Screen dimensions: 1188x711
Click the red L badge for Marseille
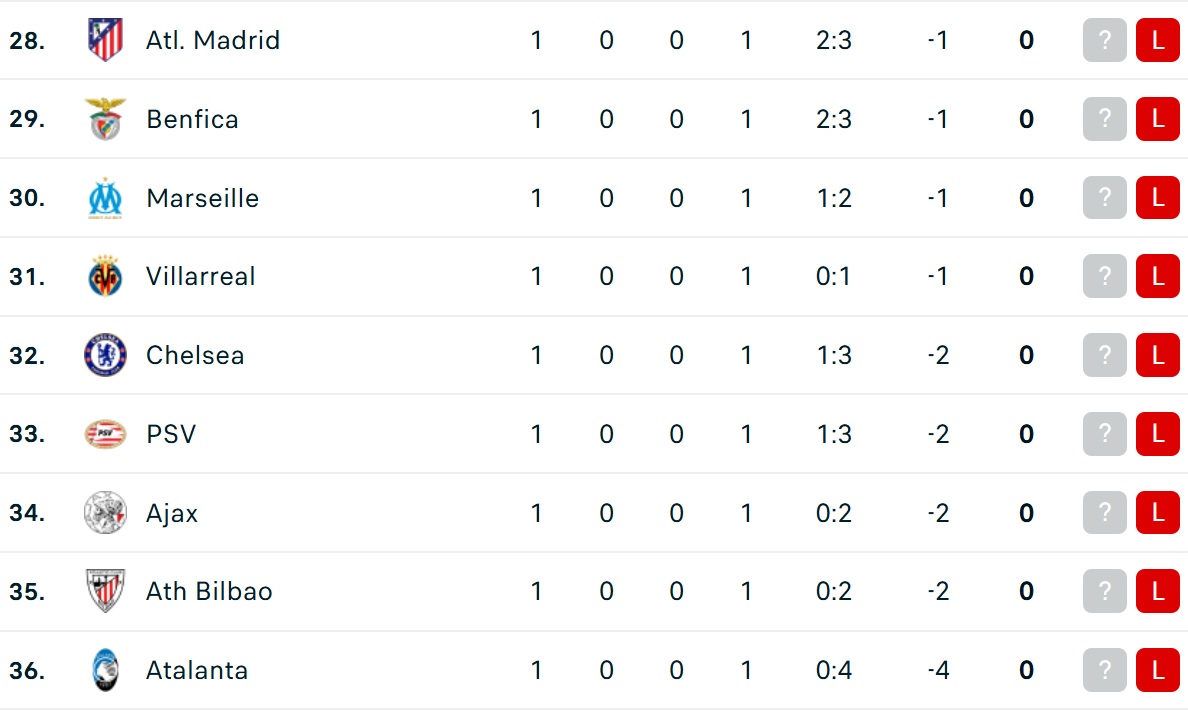click(1158, 198)
